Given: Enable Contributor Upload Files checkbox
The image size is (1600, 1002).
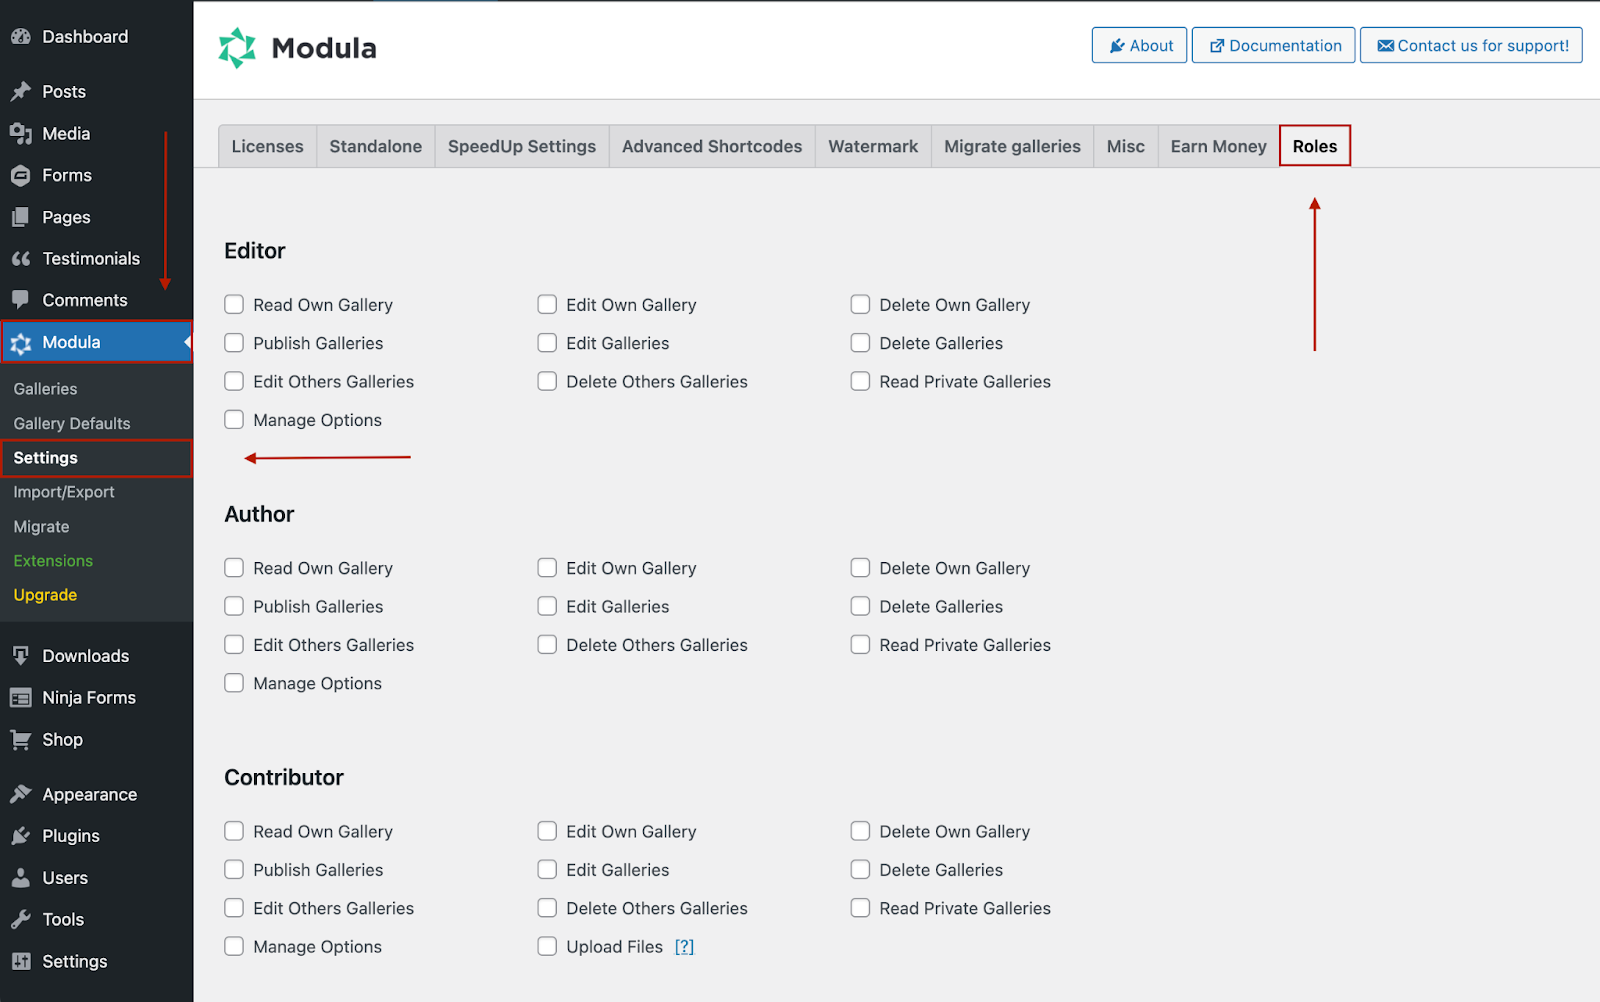Looking at the screenshot, I should click(x=547, y=946).
